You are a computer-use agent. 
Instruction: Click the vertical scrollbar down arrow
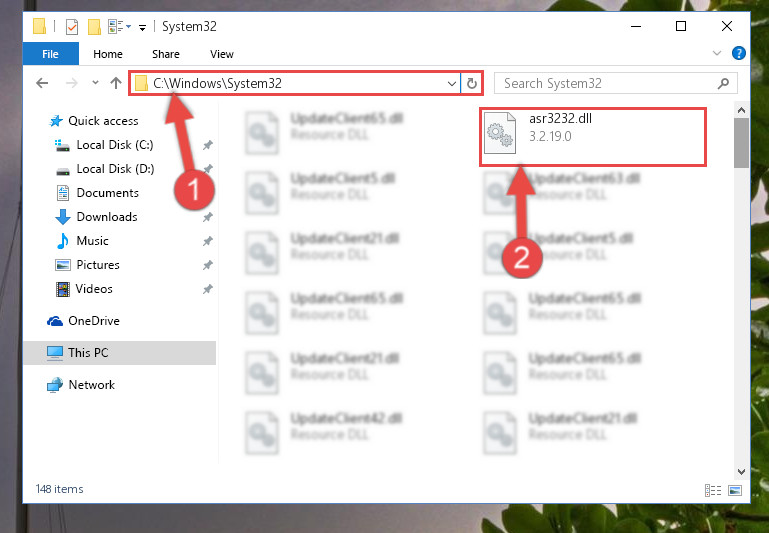coord(741,472)
